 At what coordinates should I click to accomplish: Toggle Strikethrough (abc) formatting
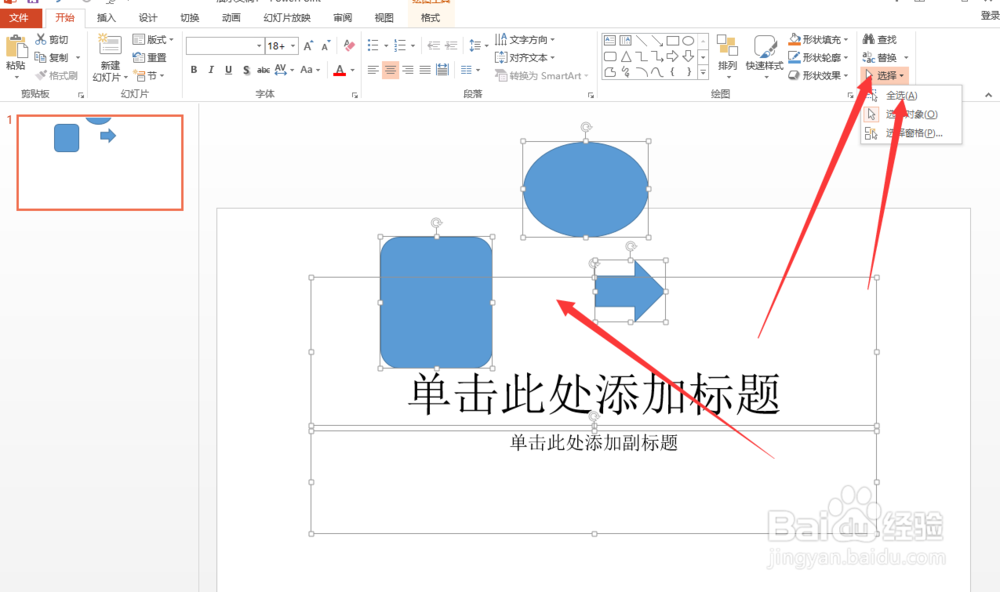263,70
